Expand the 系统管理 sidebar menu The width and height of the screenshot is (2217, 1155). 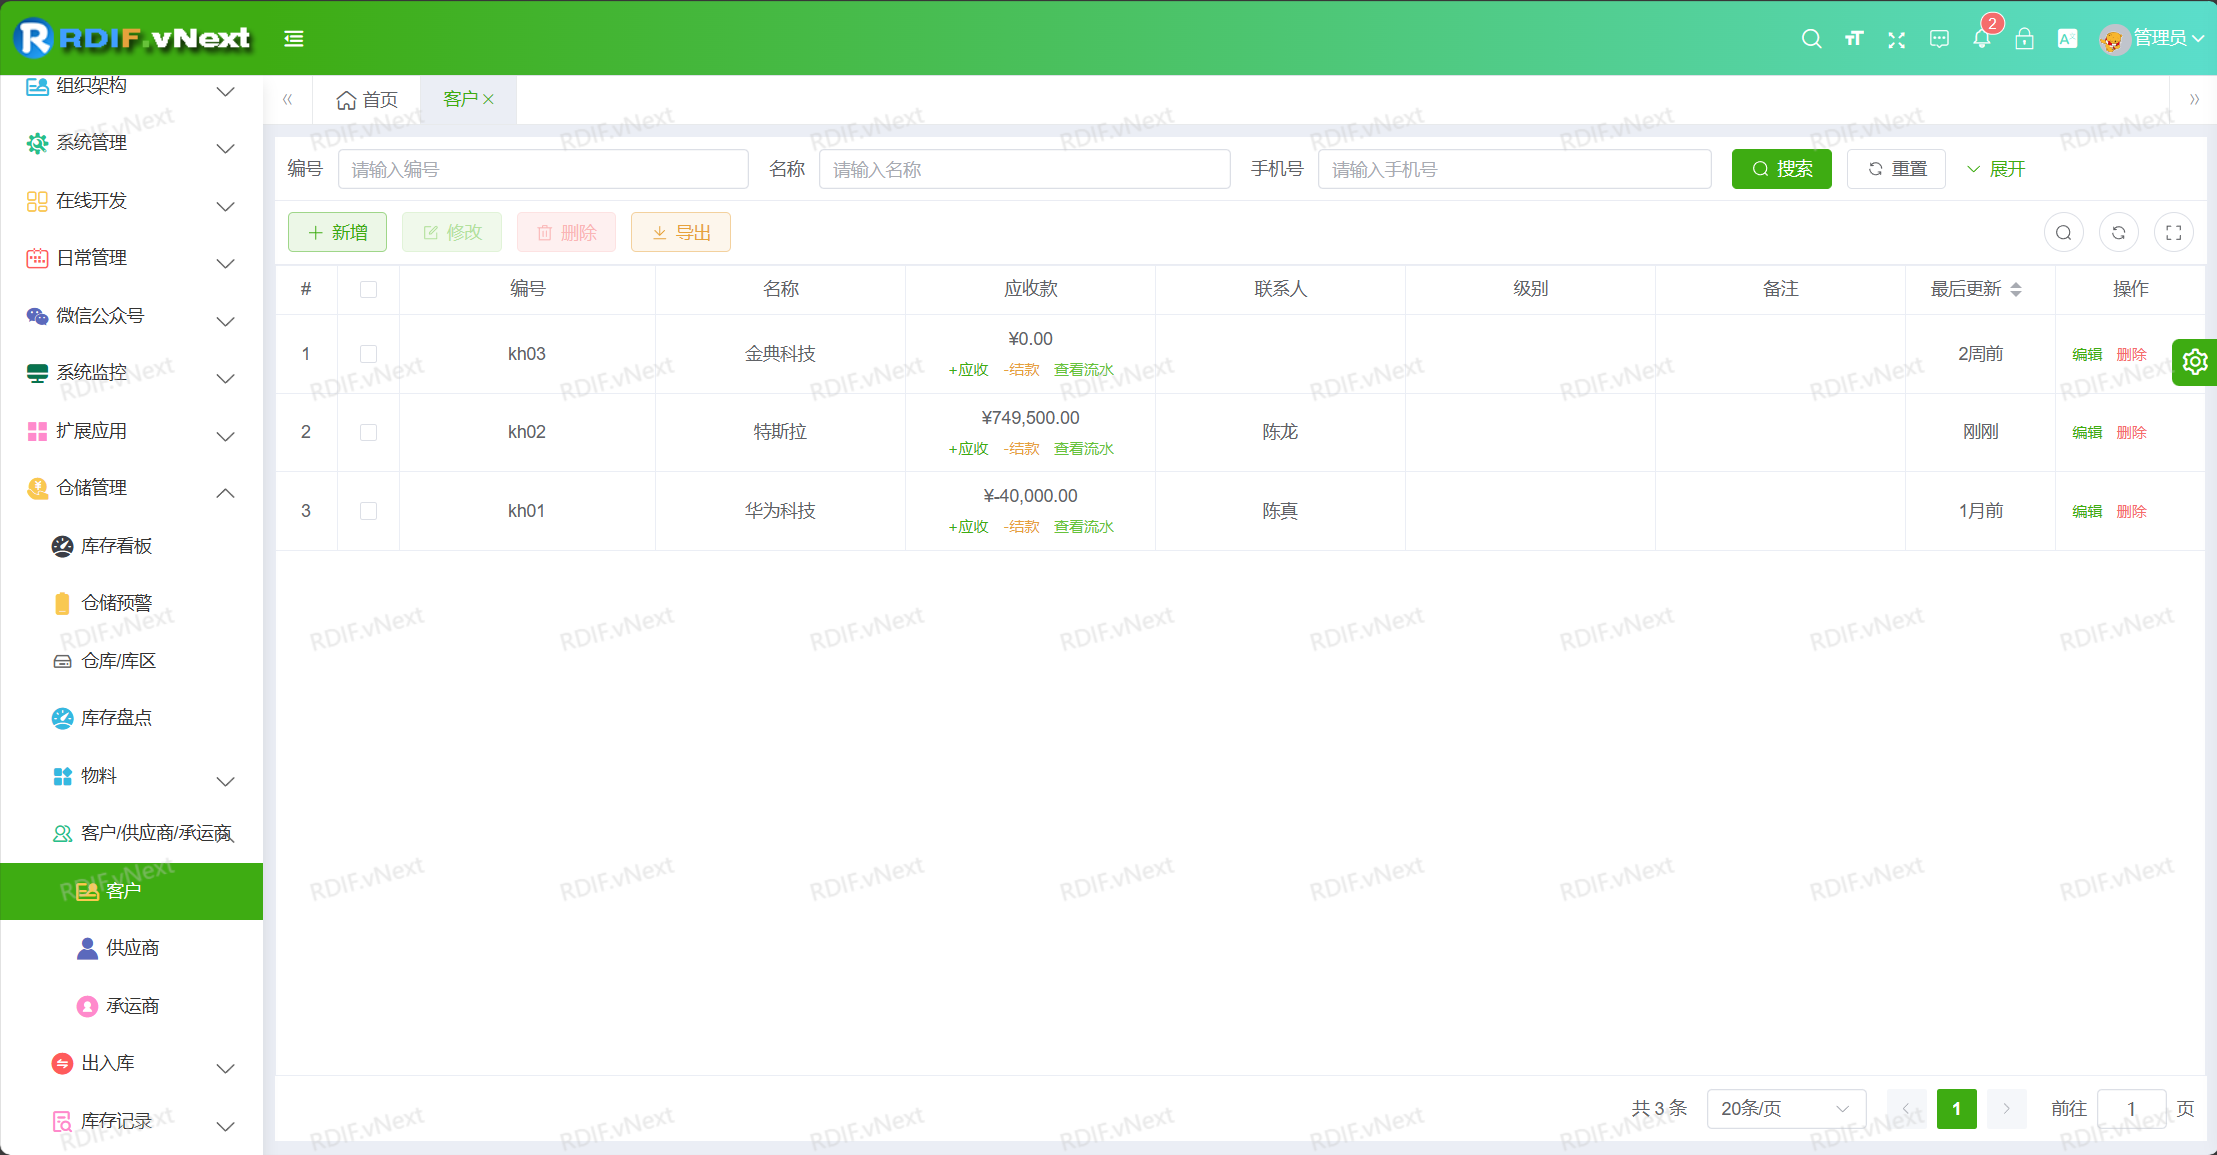[x=130, y=143]
